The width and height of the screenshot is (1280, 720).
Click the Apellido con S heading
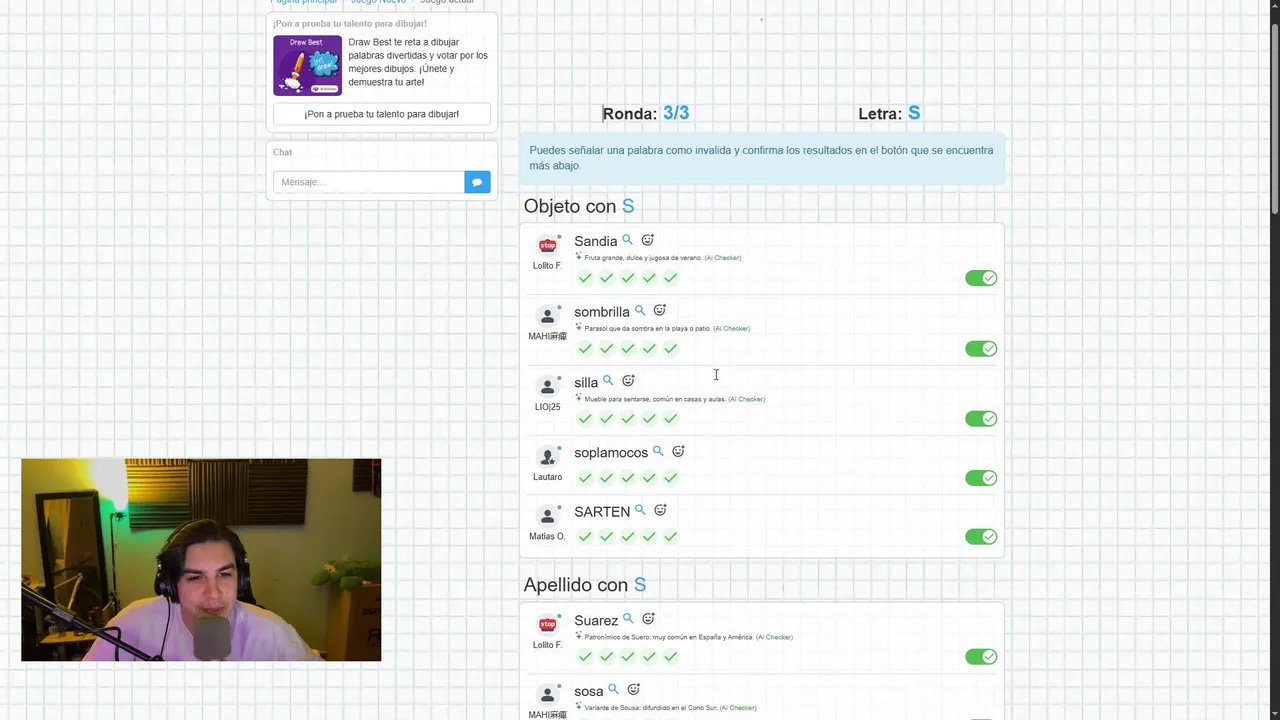tap(585, 585)
